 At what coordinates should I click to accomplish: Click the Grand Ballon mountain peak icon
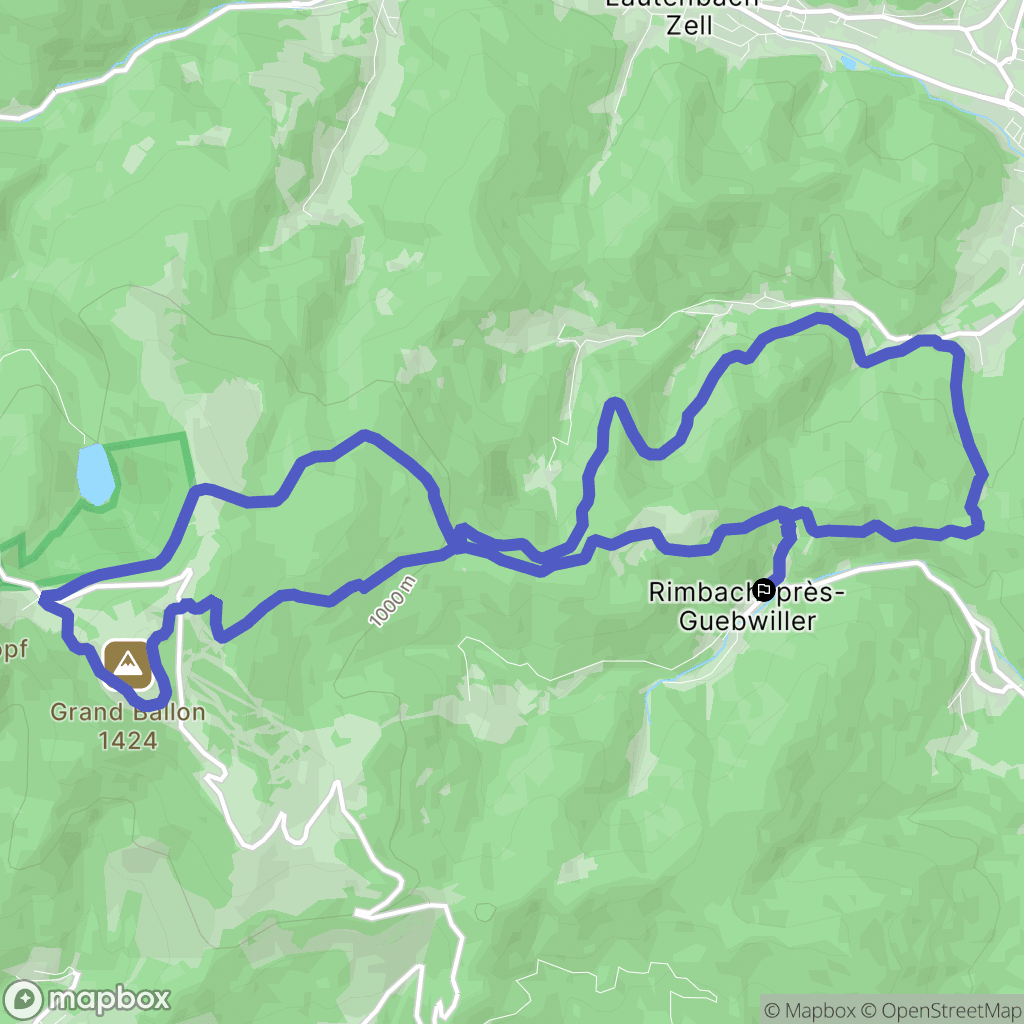click(128, 664)
